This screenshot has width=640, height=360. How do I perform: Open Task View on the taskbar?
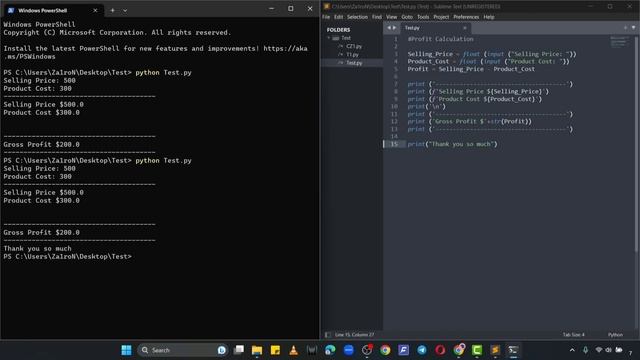pyautogui.click(x=239, y=350)
